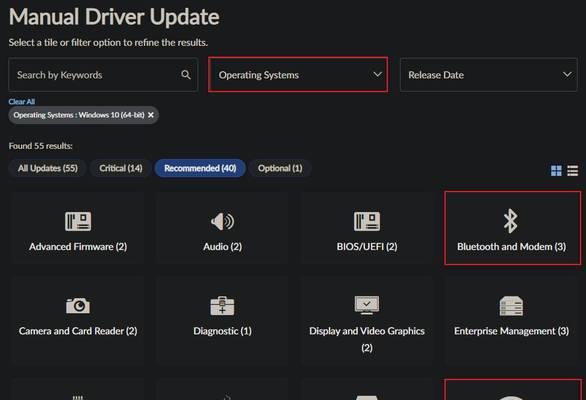Open the BIOS/UEFI chip icon tile
Viewport: 586px width, 400px height.
pyautogui.click(x=367, y=221)
